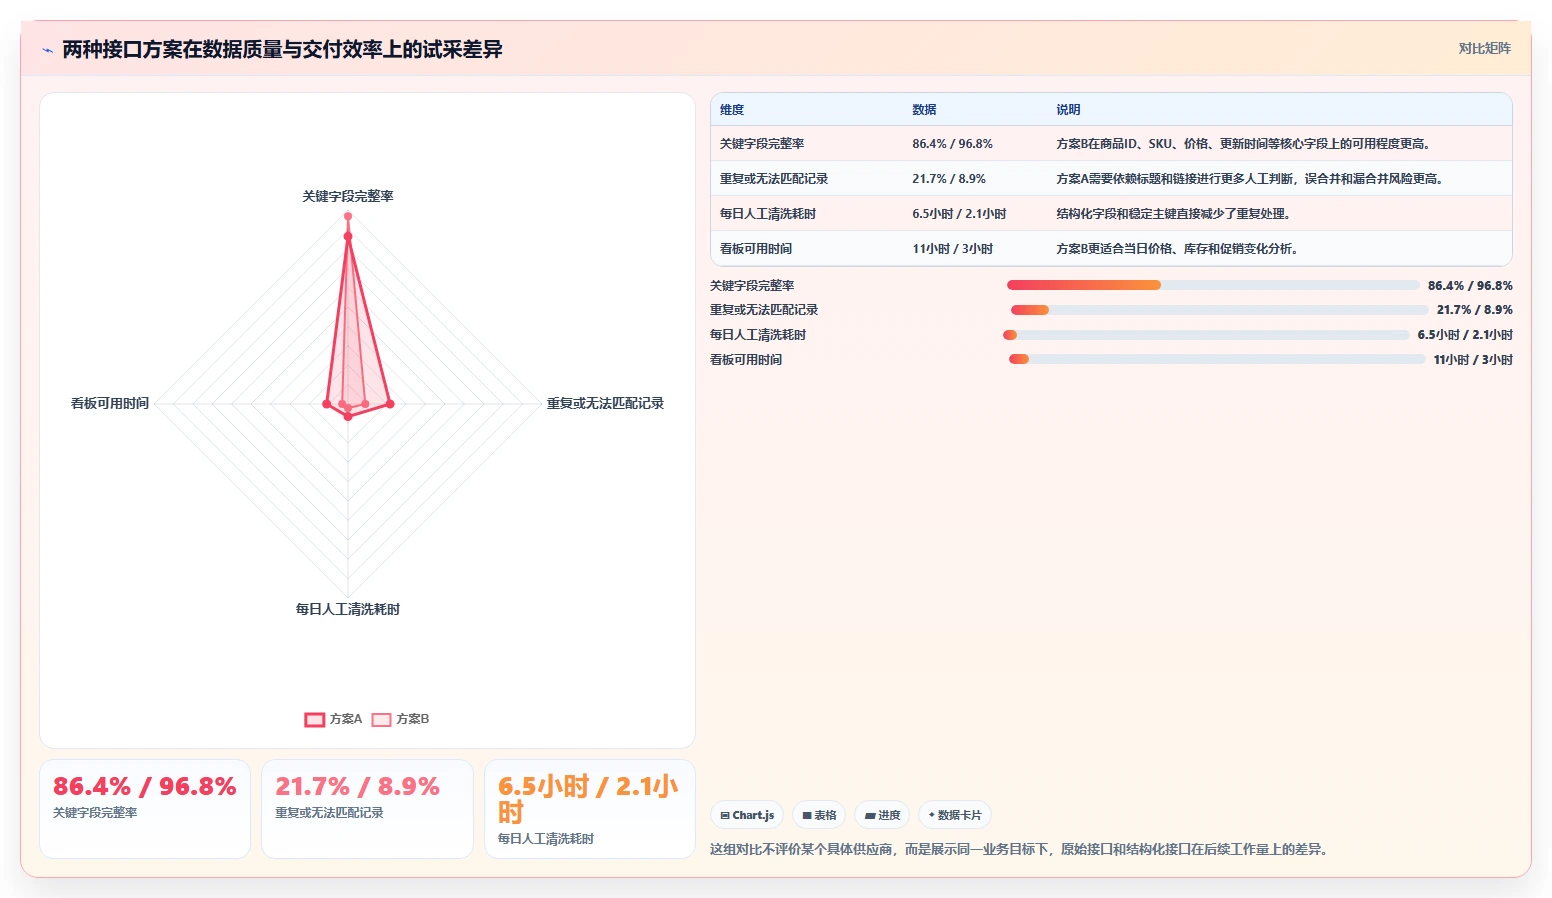Click the 重复或无法匹配记录 label beside the progress bars
This screenshot has width=1552, height=898.
coord(764,310)
